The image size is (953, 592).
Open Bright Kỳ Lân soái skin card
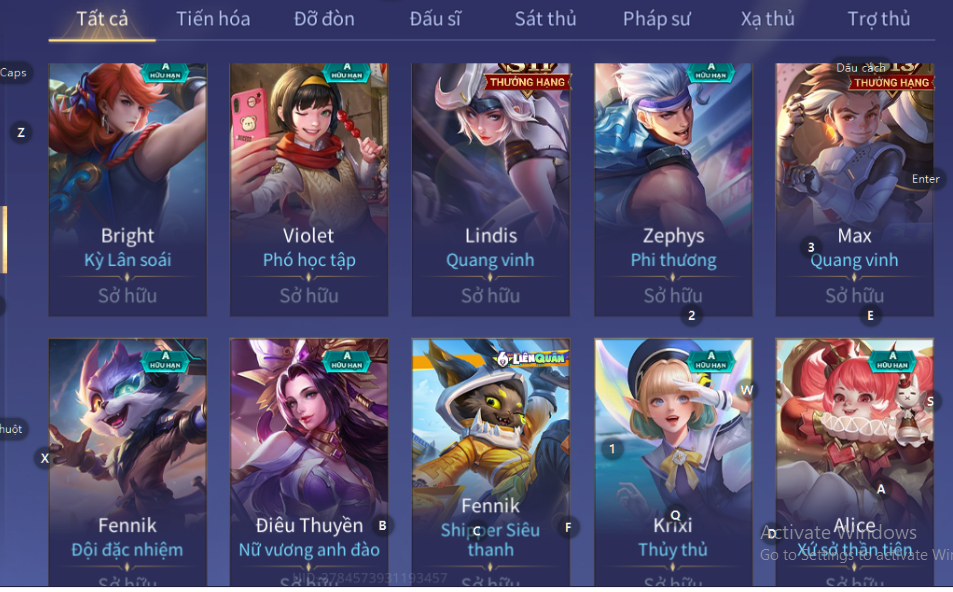pyautogui.click(x=128, y=190)
